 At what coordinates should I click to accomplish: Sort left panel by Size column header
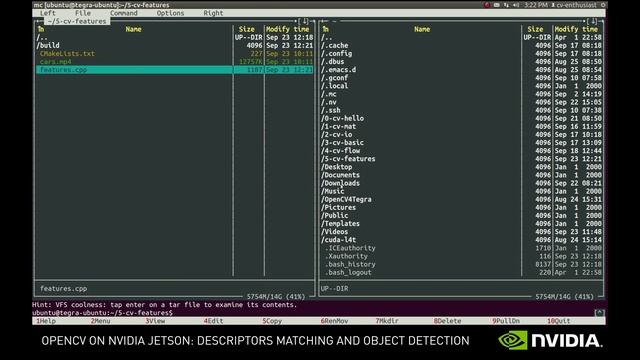click(x=247, y=29)
